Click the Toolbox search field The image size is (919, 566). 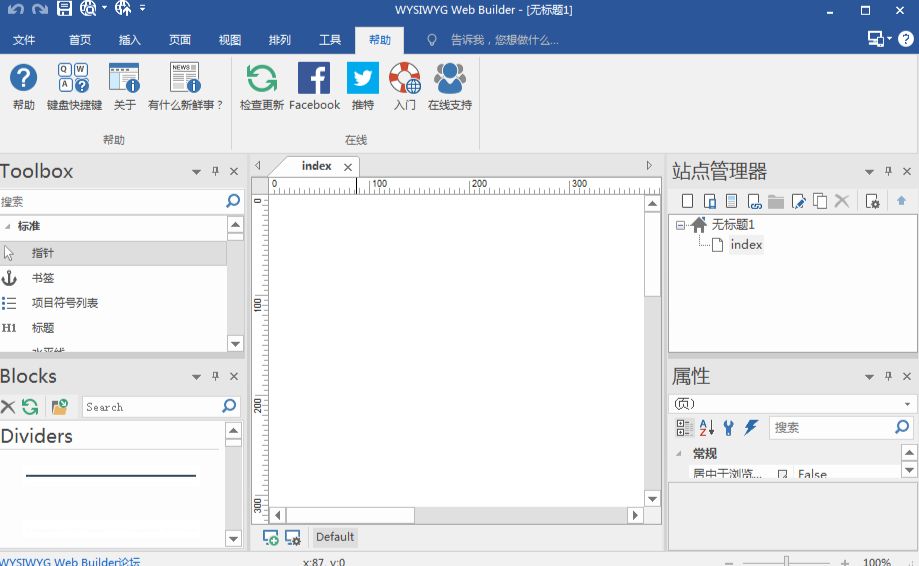point(110,201)
